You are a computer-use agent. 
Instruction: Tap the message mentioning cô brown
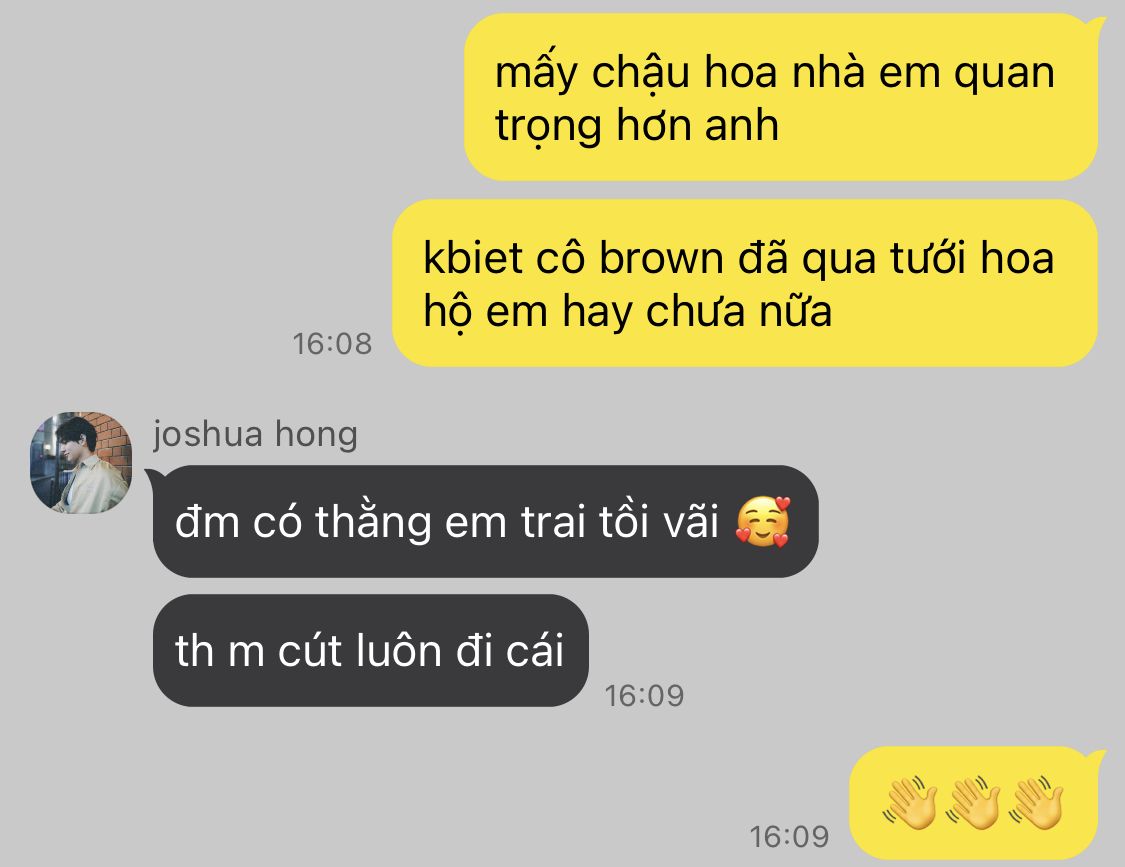745,283
